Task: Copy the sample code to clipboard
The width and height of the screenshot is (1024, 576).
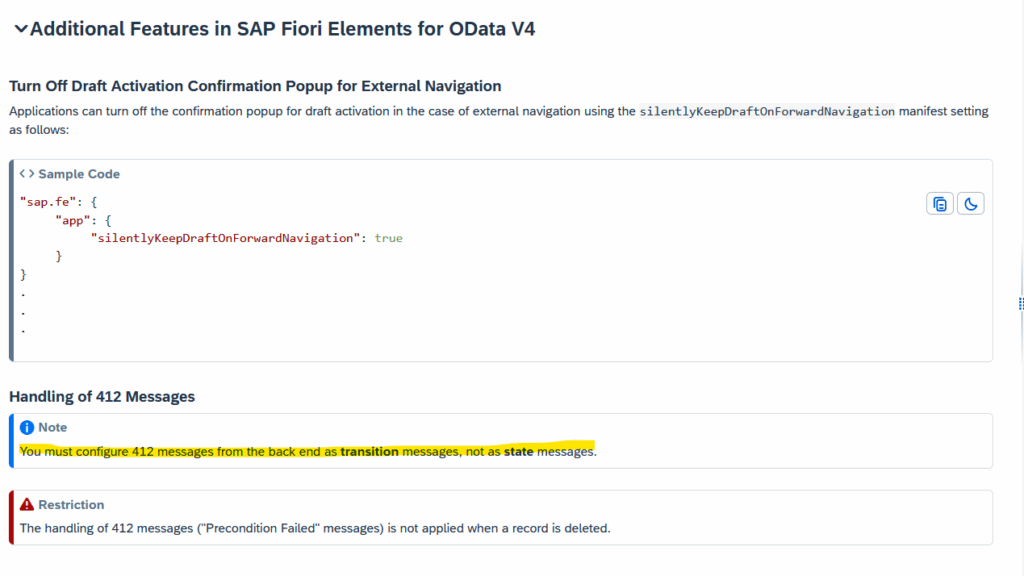Action: tap(940, 204)
